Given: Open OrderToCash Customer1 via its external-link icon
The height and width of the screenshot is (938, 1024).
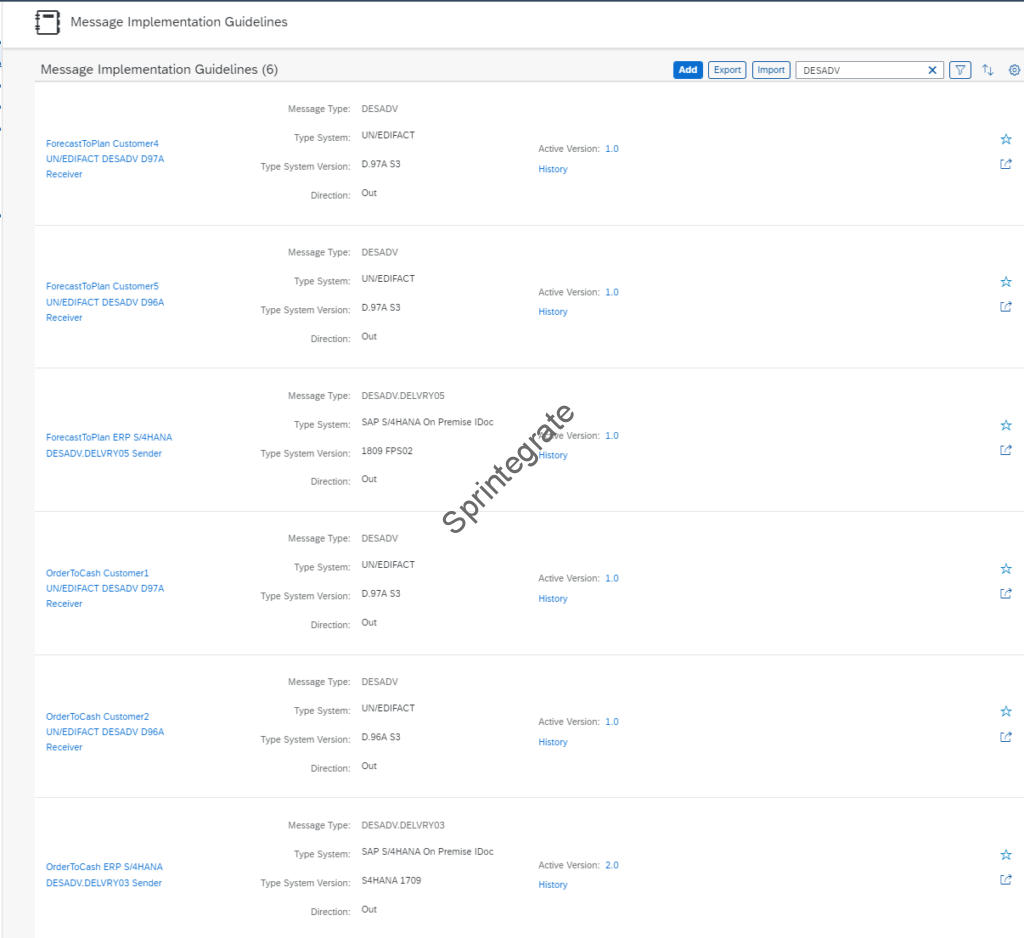Looking at the screenshot, I should (x=1005, y=593).
